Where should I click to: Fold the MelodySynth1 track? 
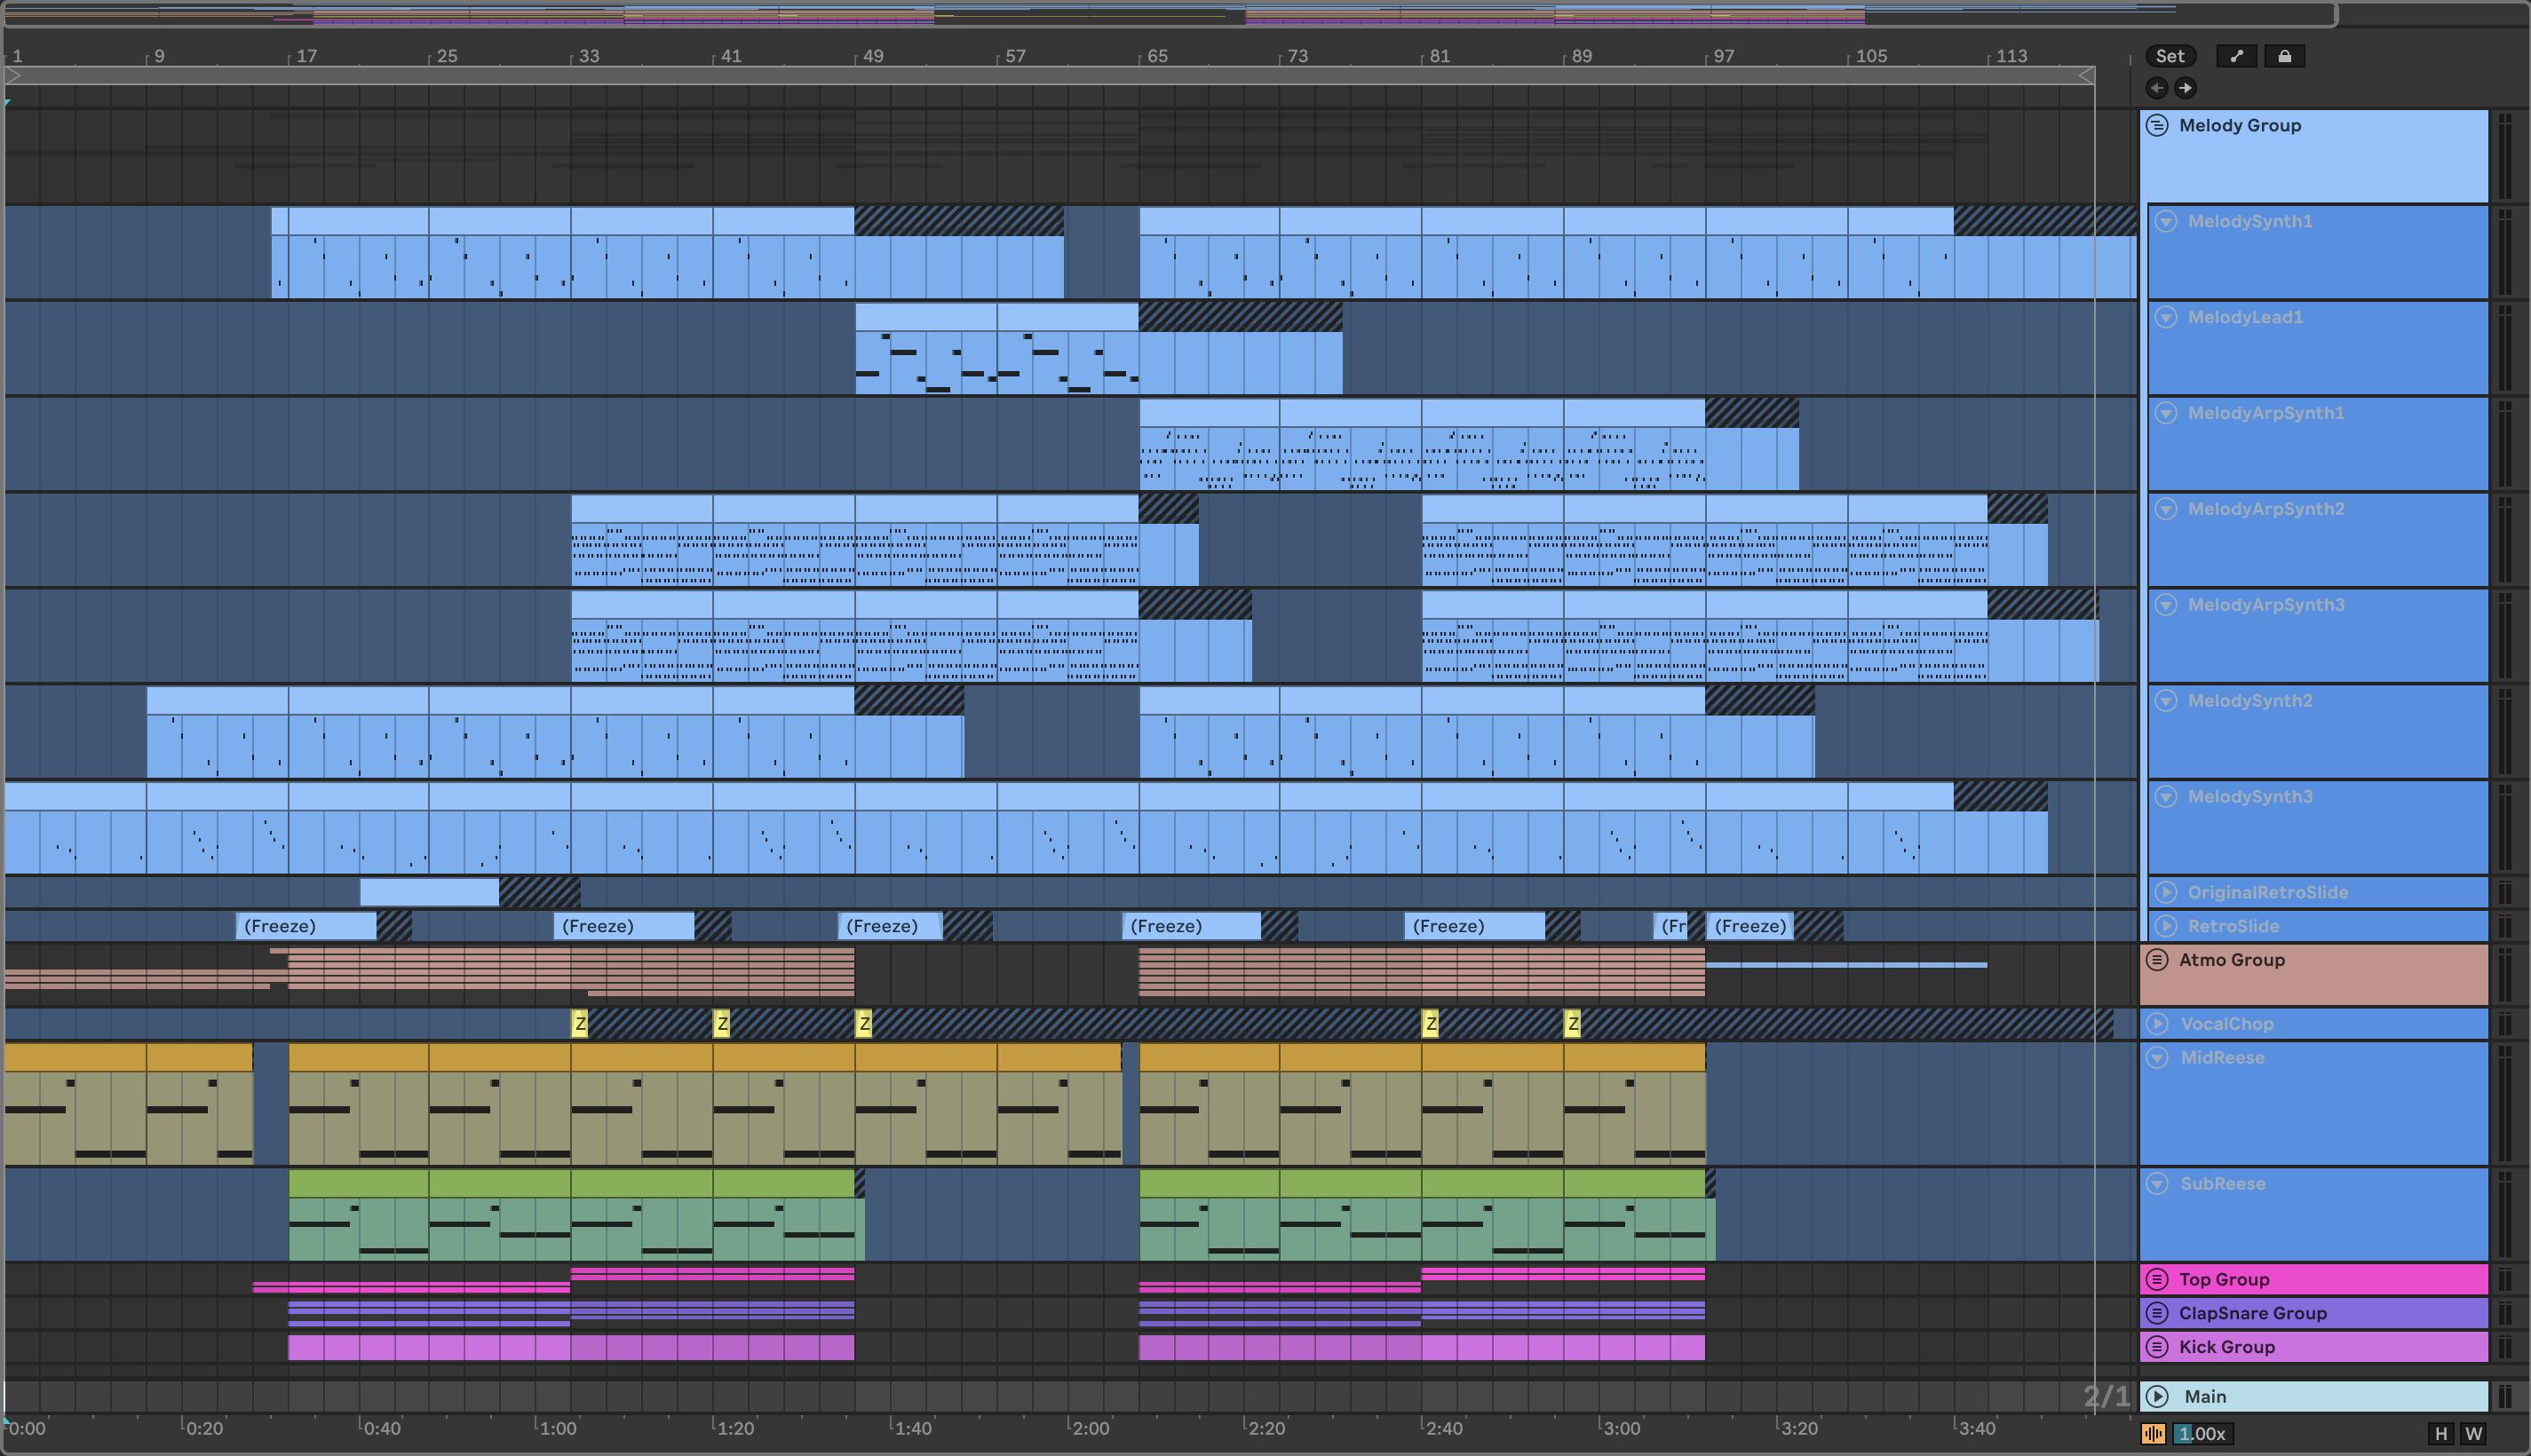pyautogui.click(x=2166, y=221)
